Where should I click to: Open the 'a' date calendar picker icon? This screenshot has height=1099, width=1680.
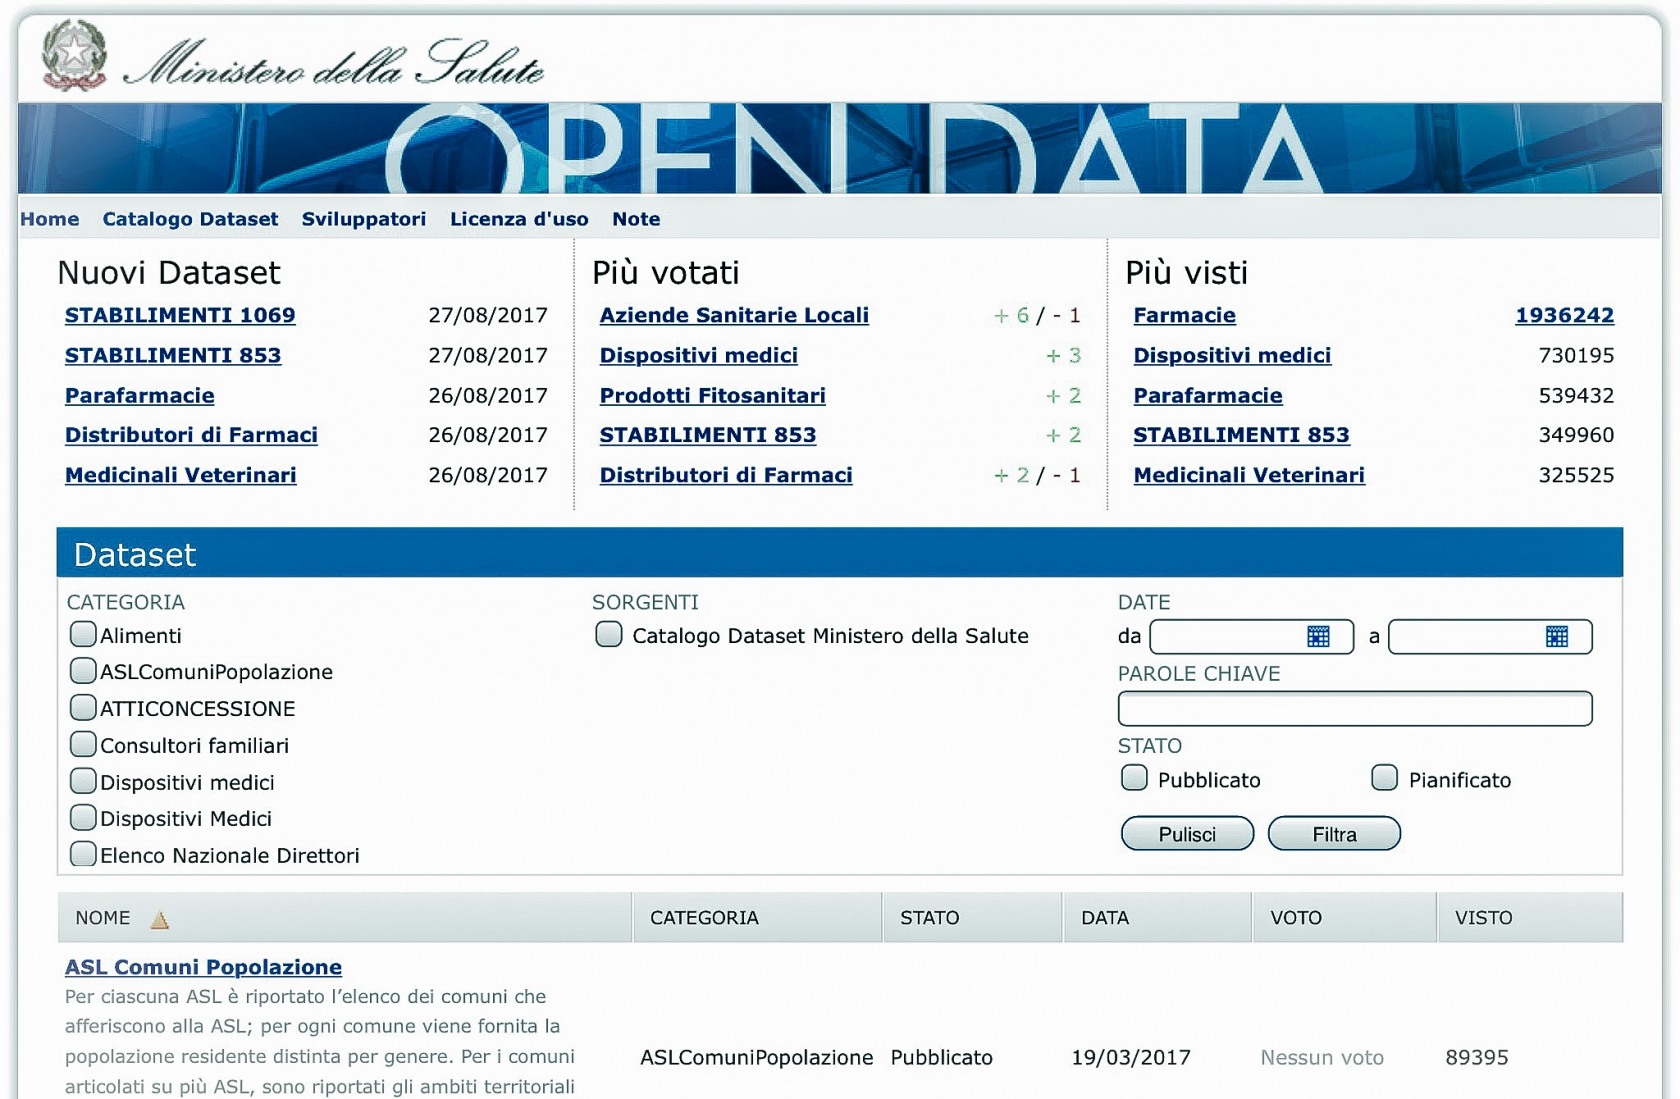1557,637
